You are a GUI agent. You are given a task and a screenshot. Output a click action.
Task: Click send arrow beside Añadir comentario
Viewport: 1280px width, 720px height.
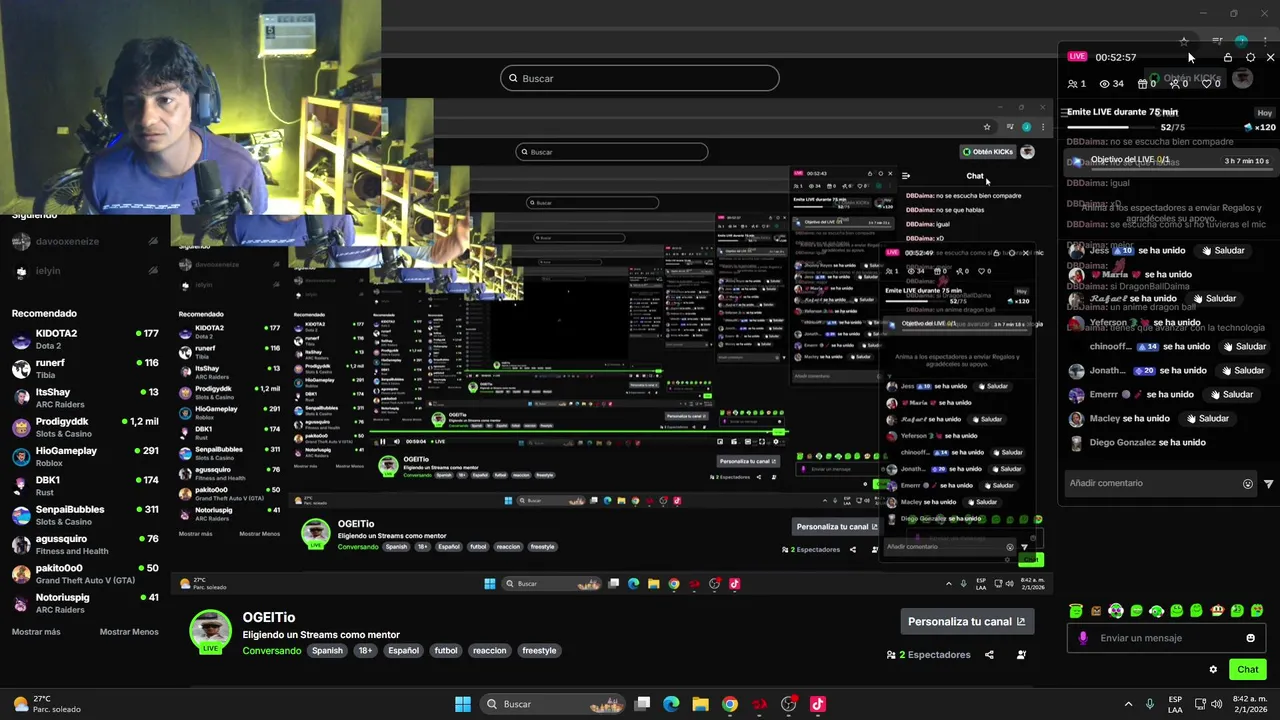(x=1268, y=484)
